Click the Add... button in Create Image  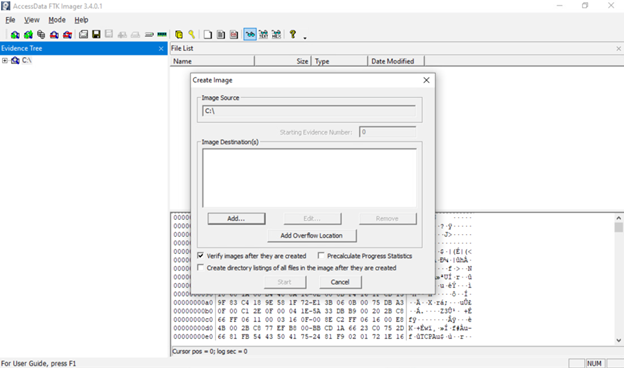click(x=236, y=218)
